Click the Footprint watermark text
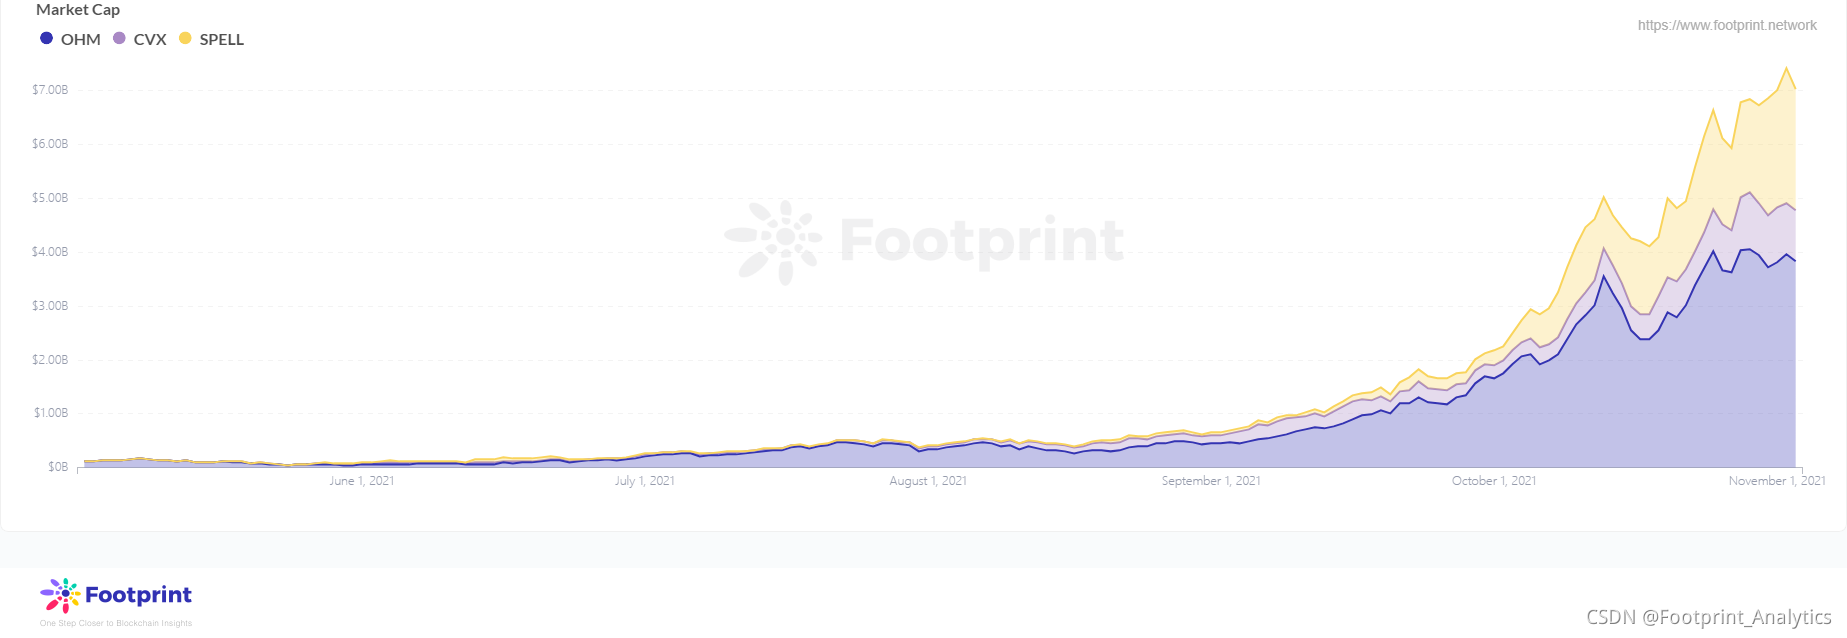 click(x=982, y=241)
